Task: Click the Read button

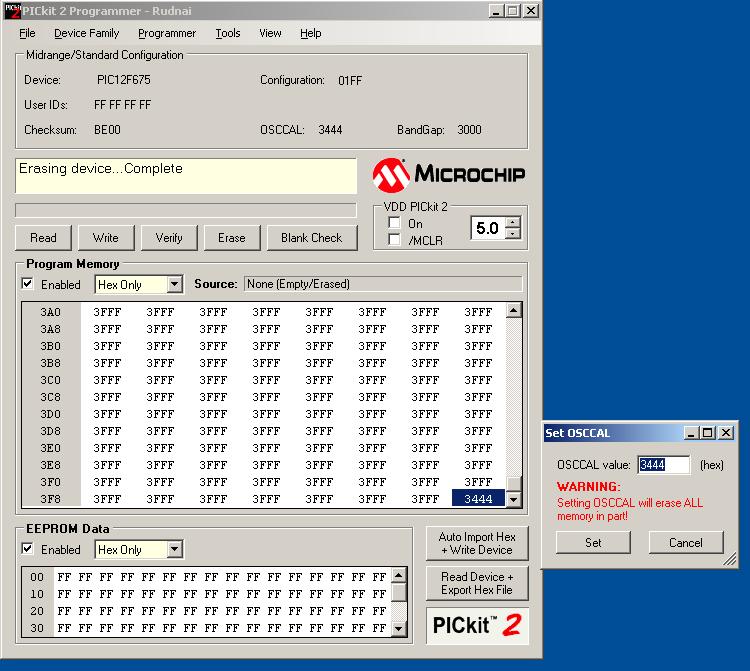Action: (x=43, y=238)
